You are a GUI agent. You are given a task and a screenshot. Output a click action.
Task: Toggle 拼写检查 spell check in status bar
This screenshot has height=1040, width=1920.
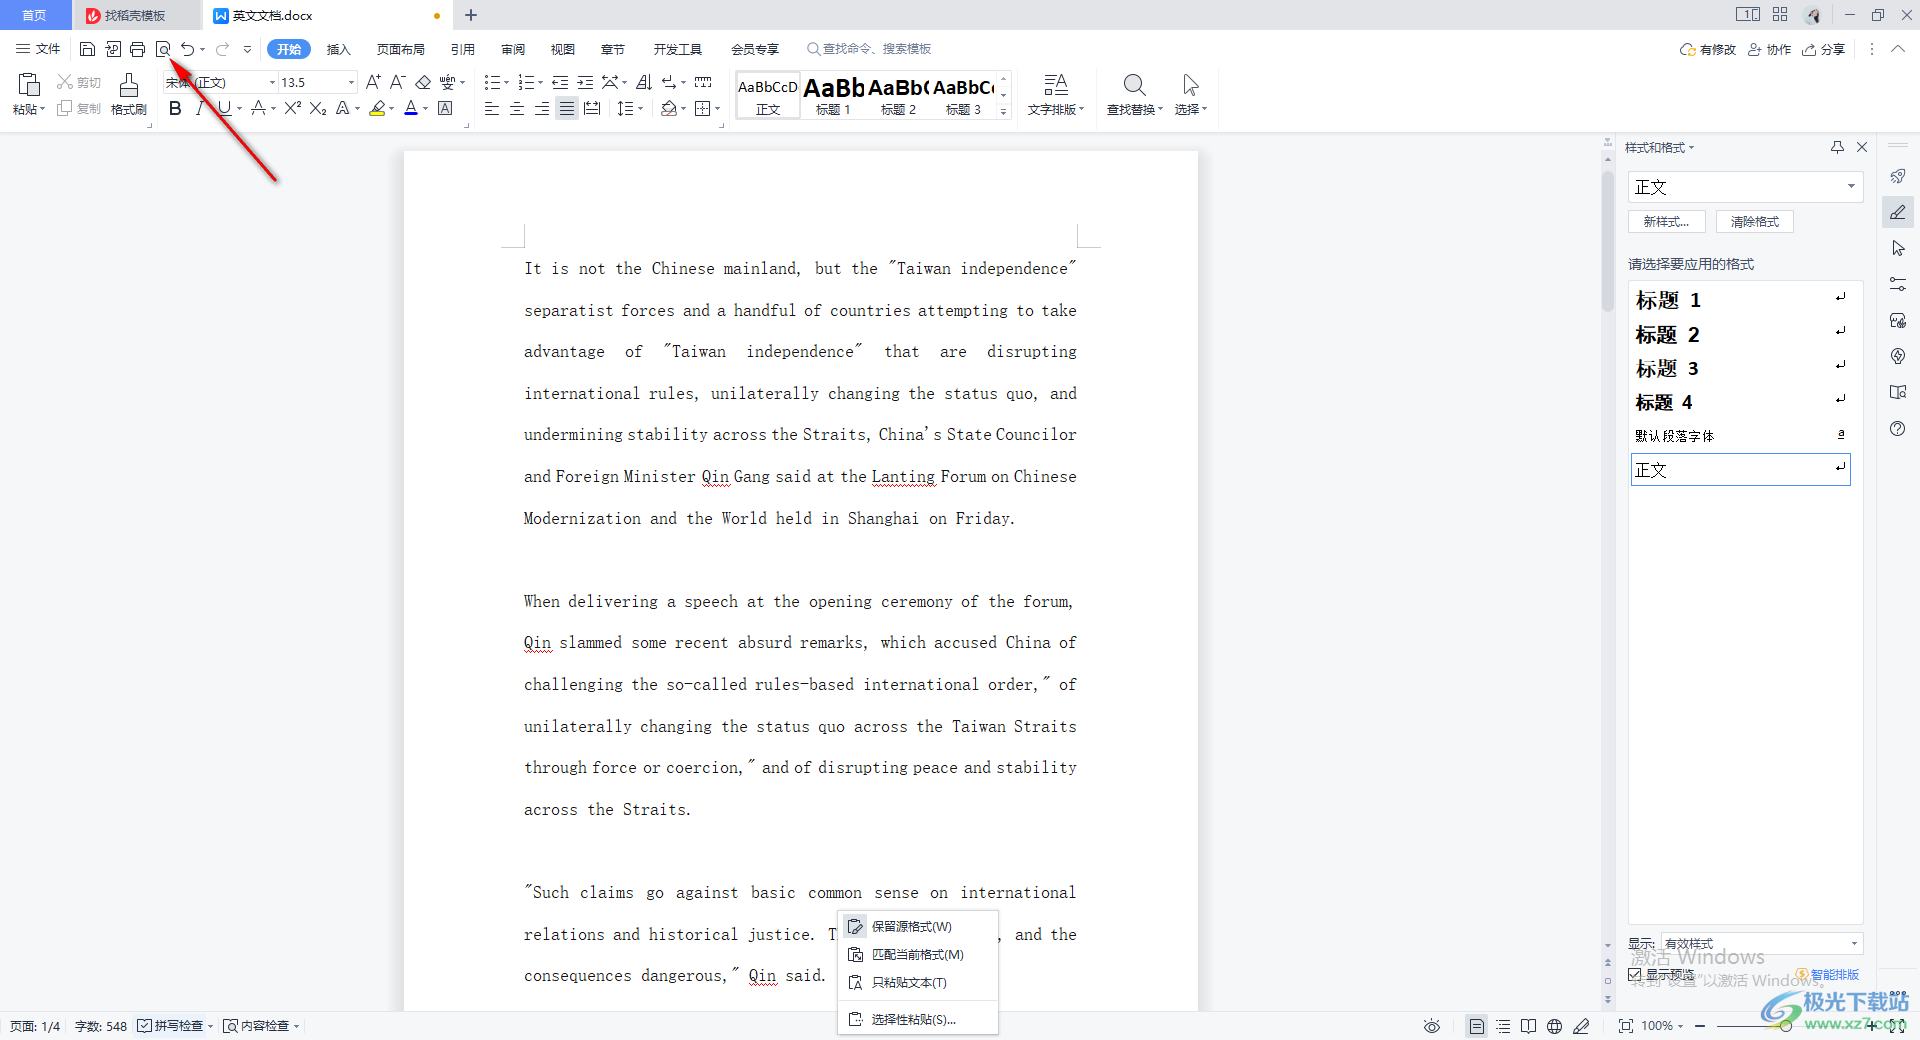(171, 1026)
